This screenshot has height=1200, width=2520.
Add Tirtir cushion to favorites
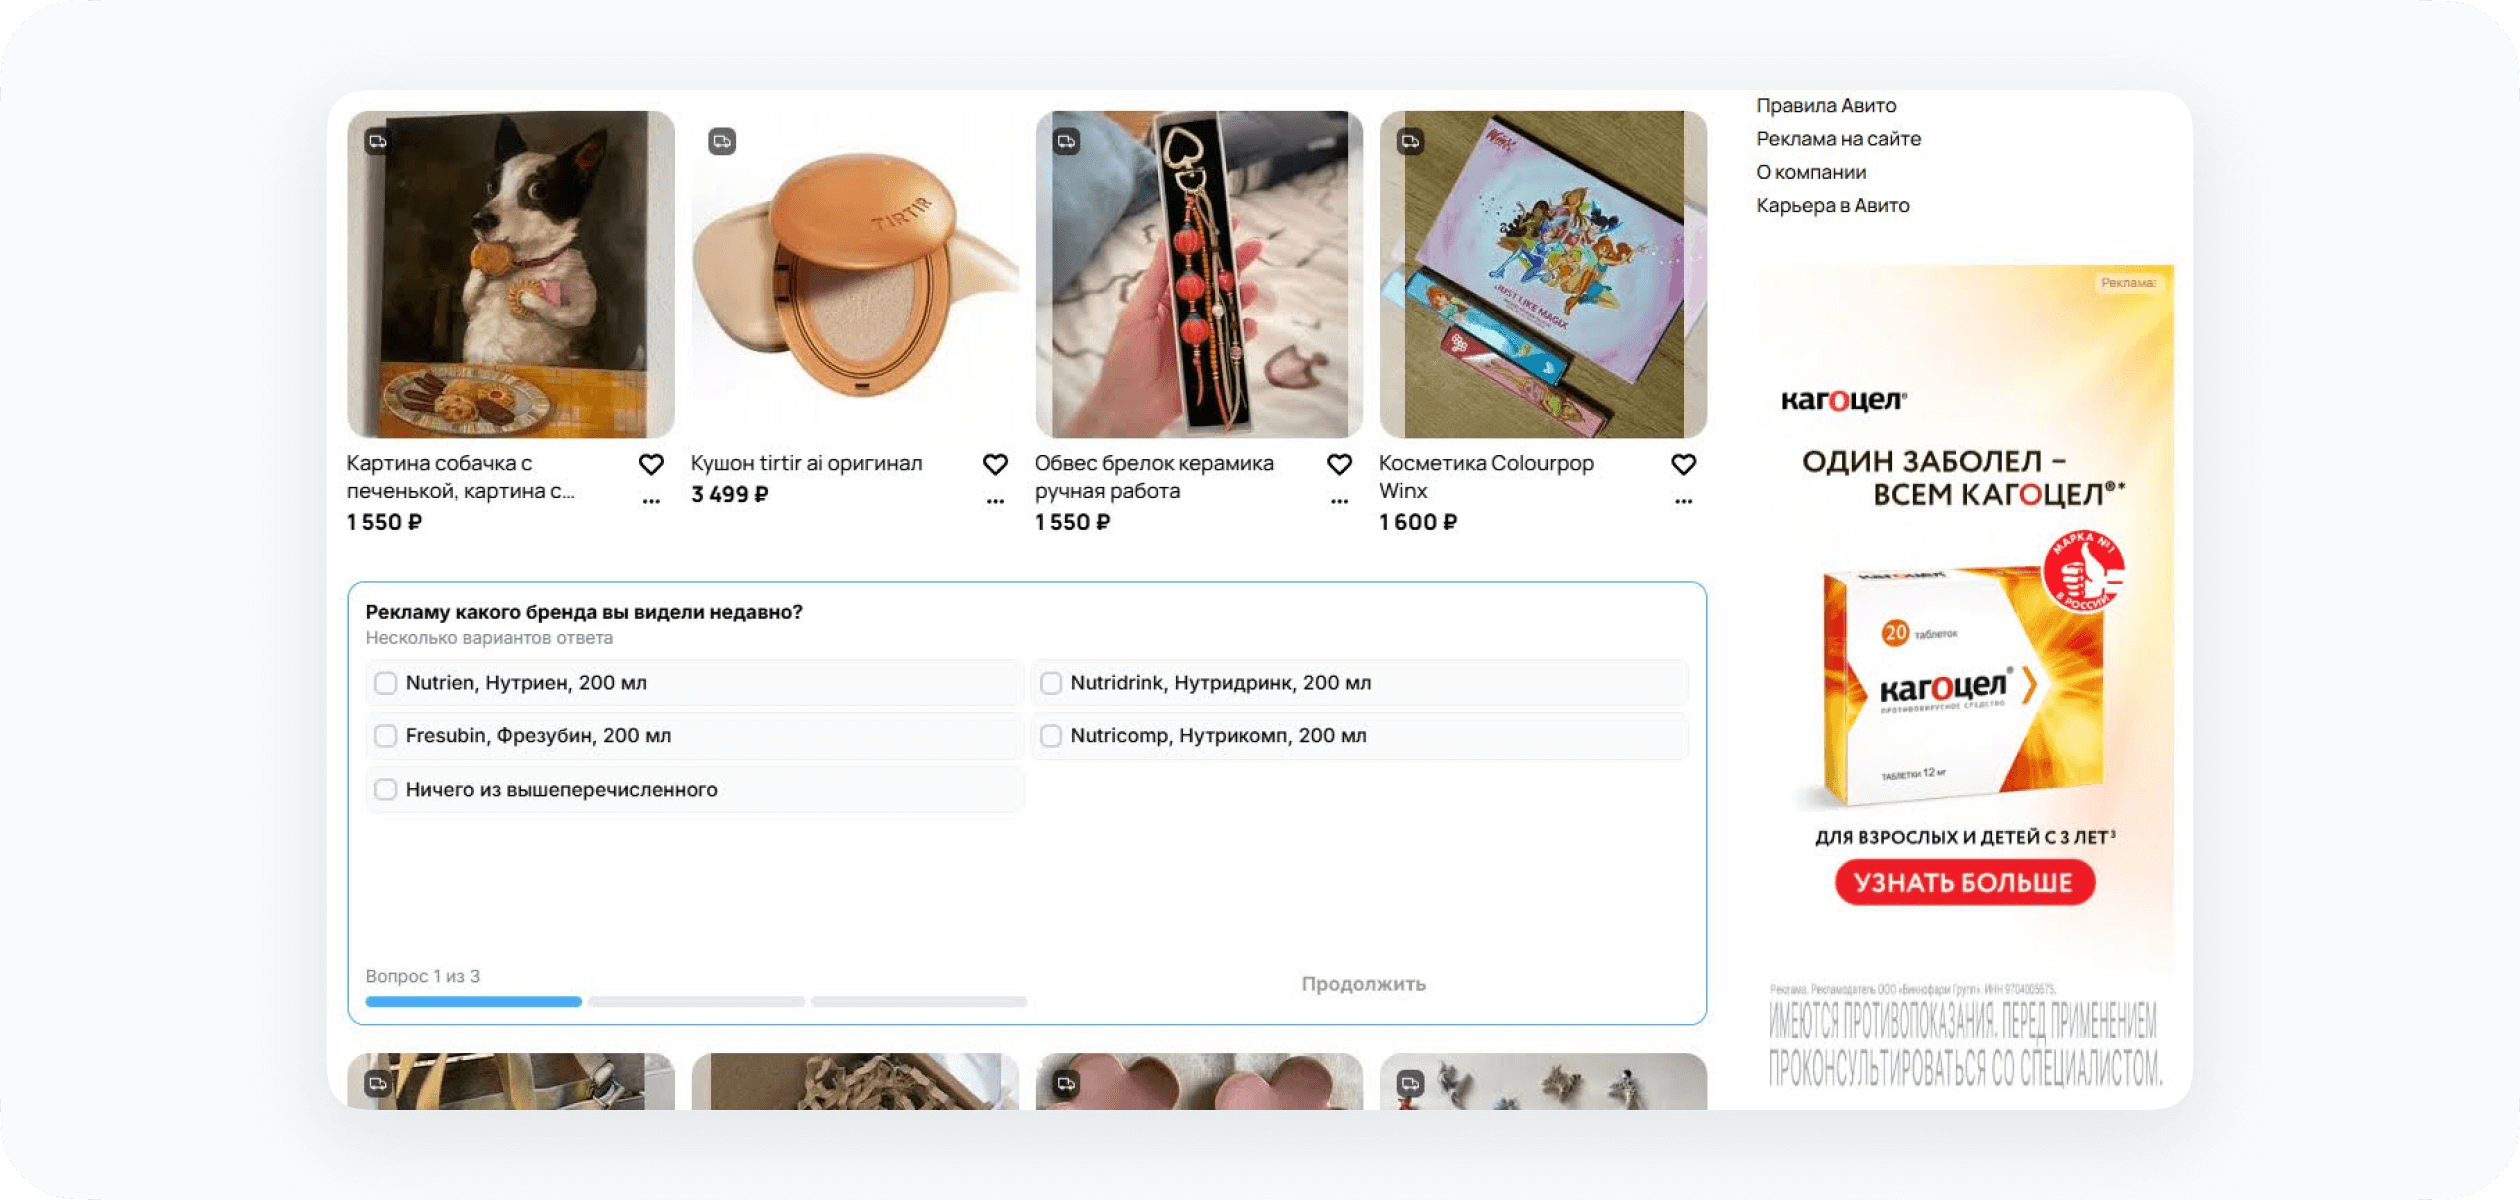[995, 464]
